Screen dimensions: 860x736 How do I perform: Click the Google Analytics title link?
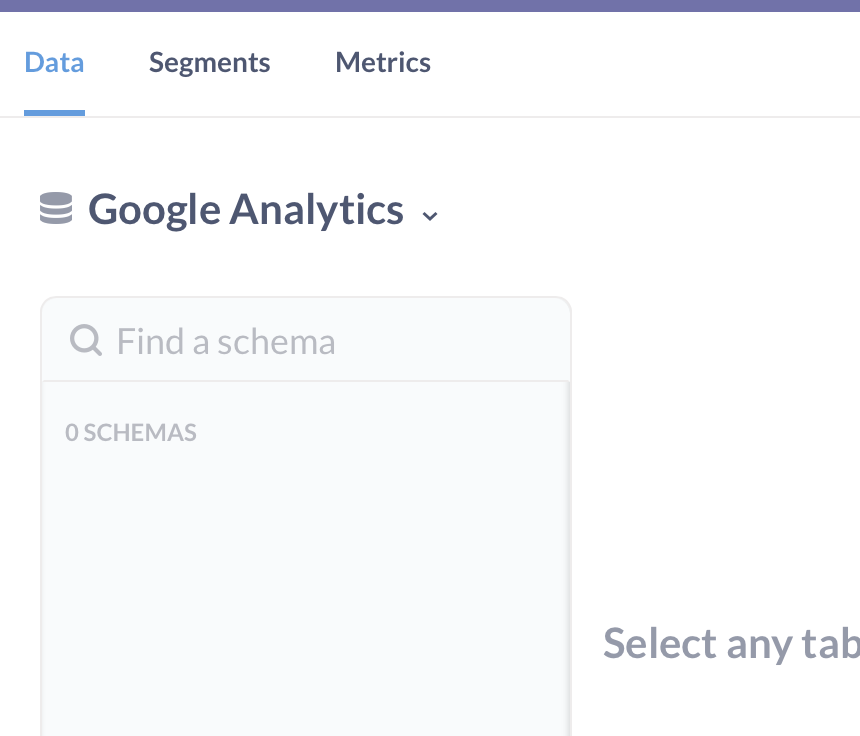(246, 209)
